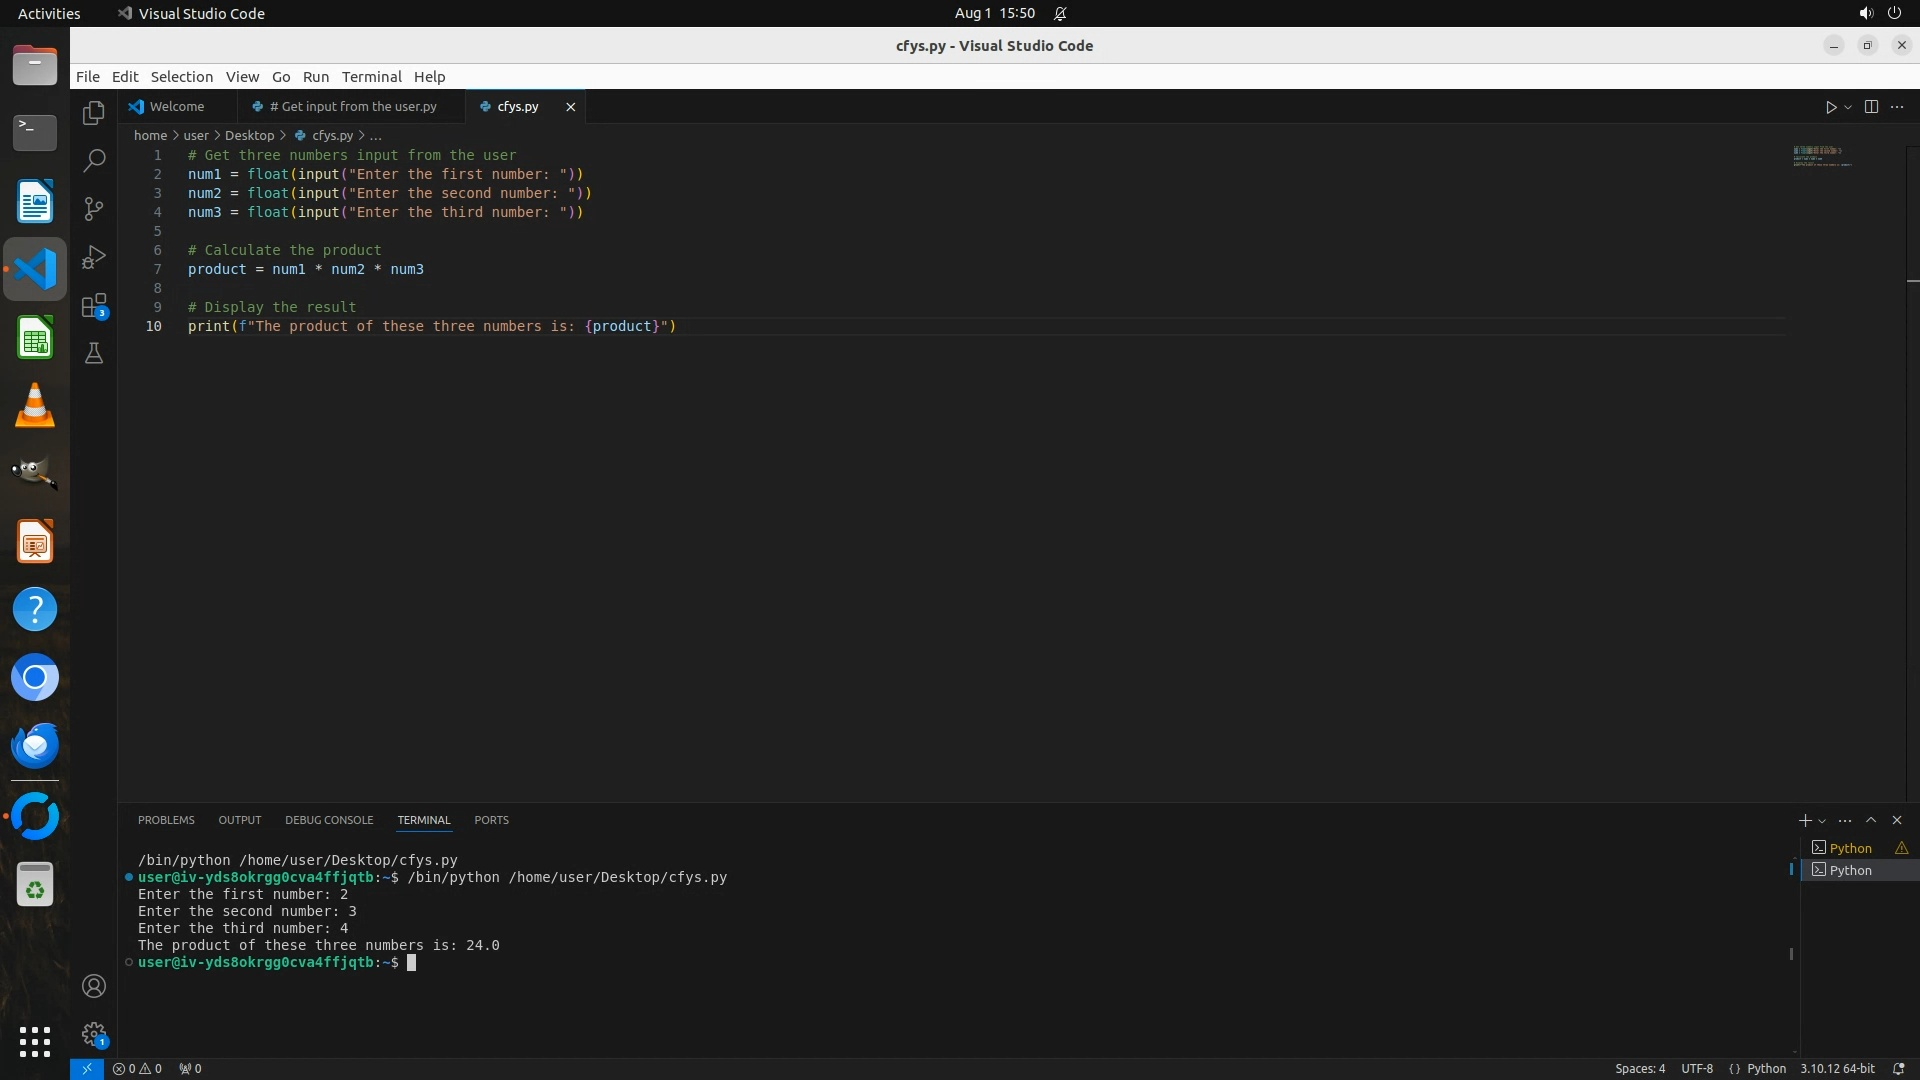Open Source Control view

point(94,209)
